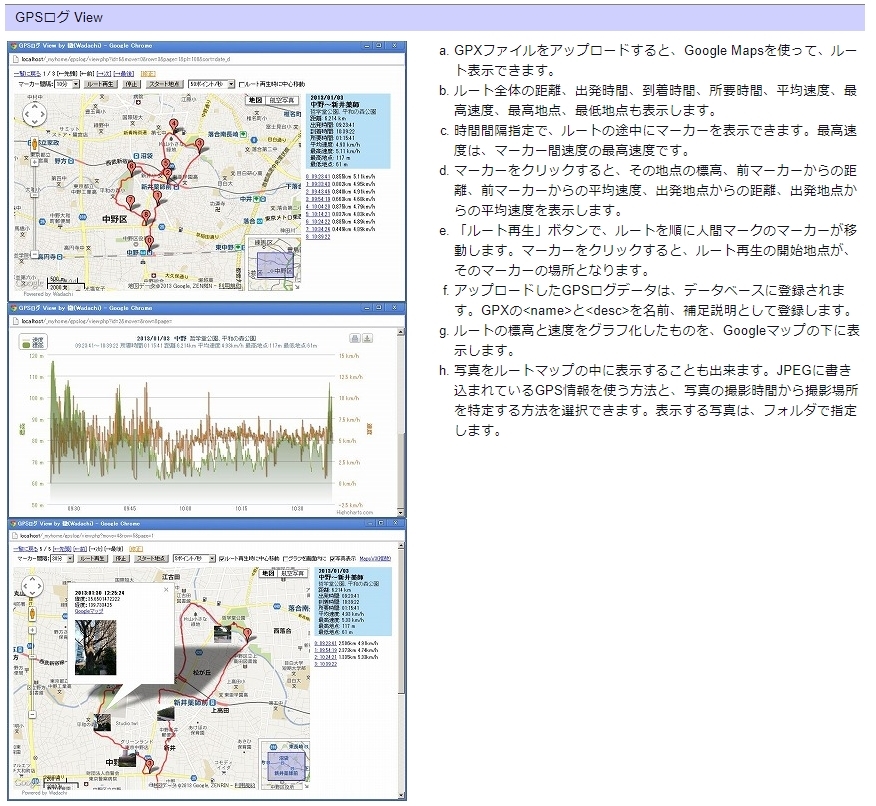Select the Street View pegman in top map
This screenshot has width=876, height=806.
click(x=35, y=145)
